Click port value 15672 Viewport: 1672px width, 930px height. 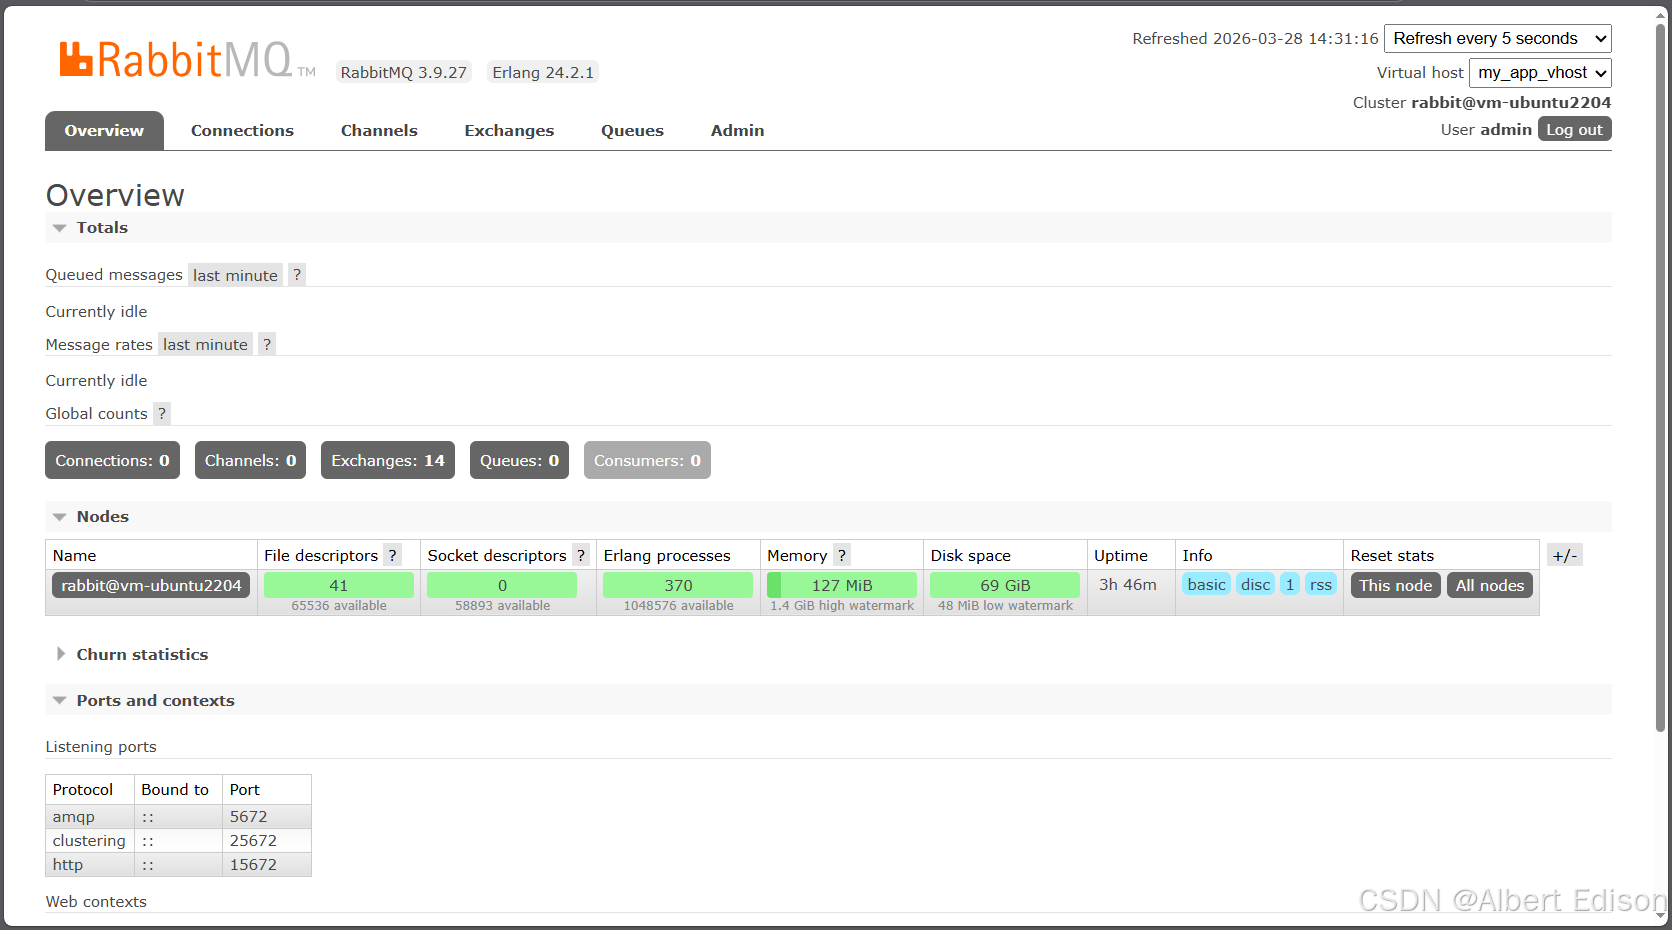tap(253, 865)
